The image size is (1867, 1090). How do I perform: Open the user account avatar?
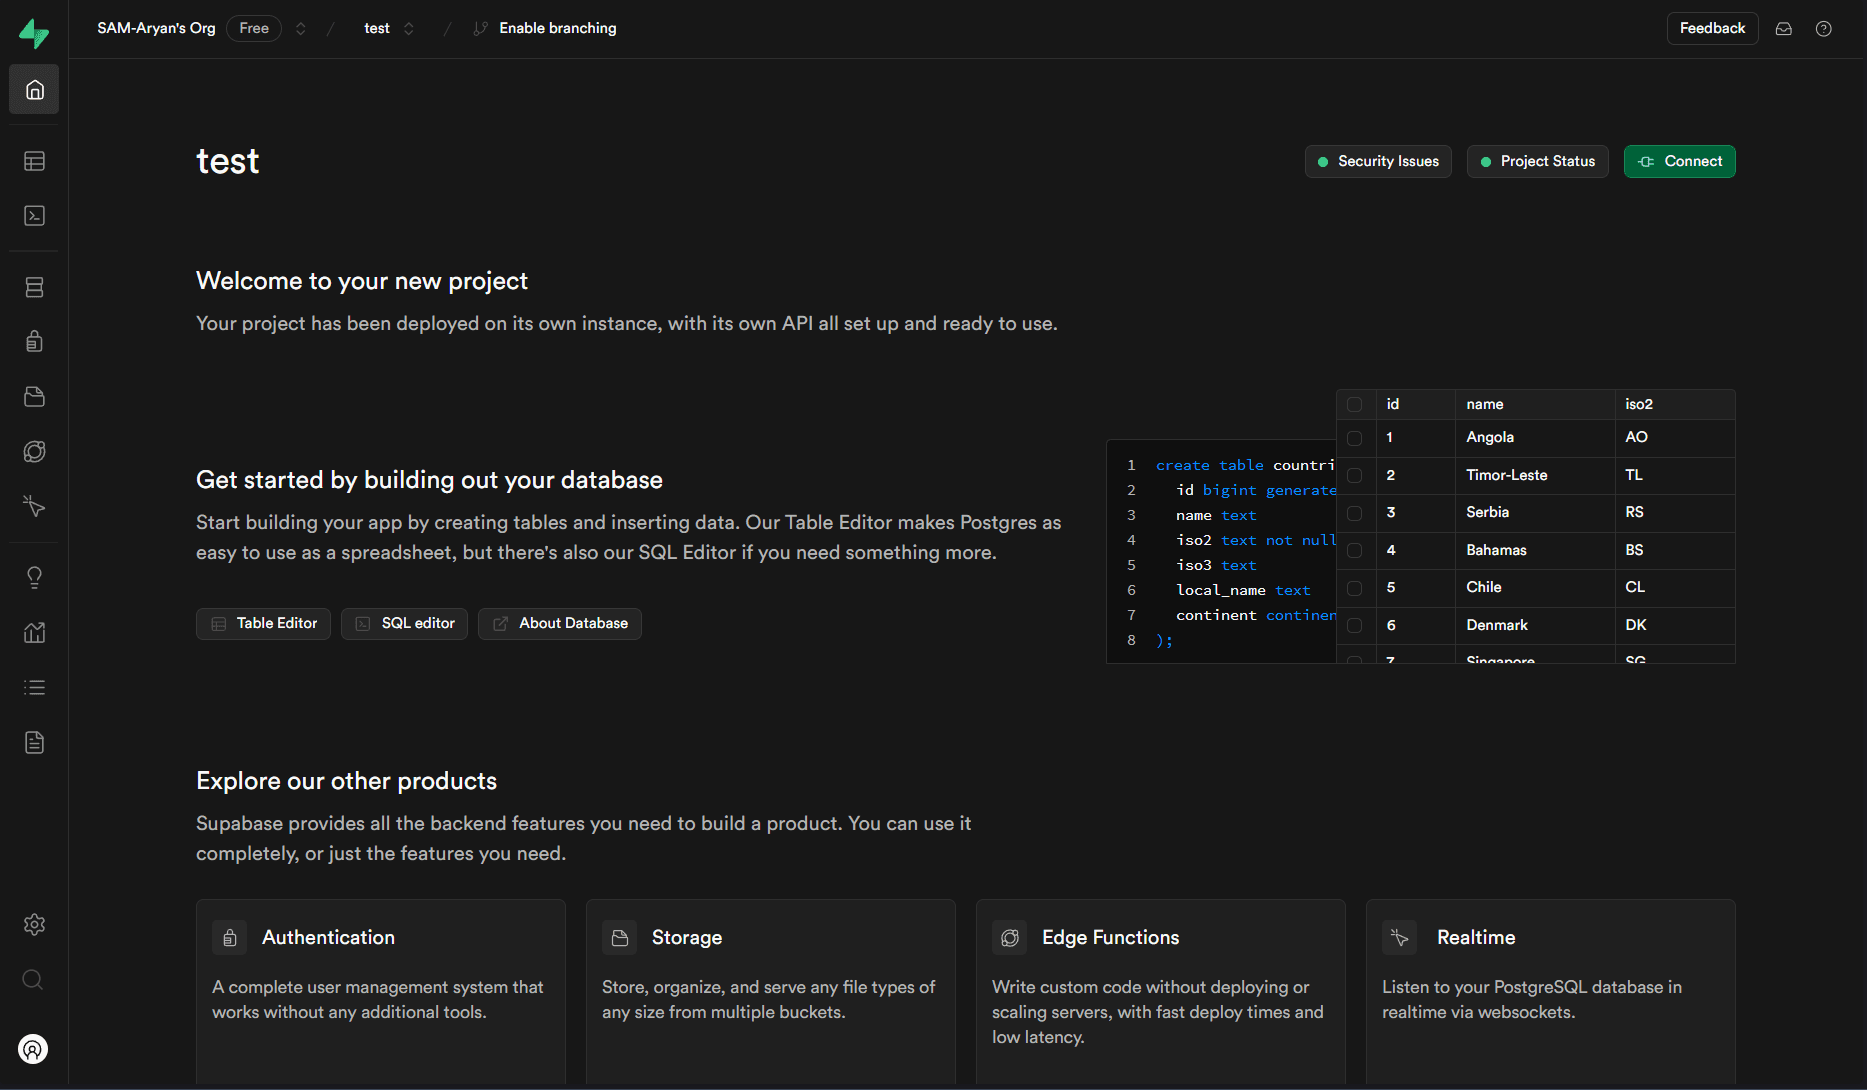point(33,1049)
